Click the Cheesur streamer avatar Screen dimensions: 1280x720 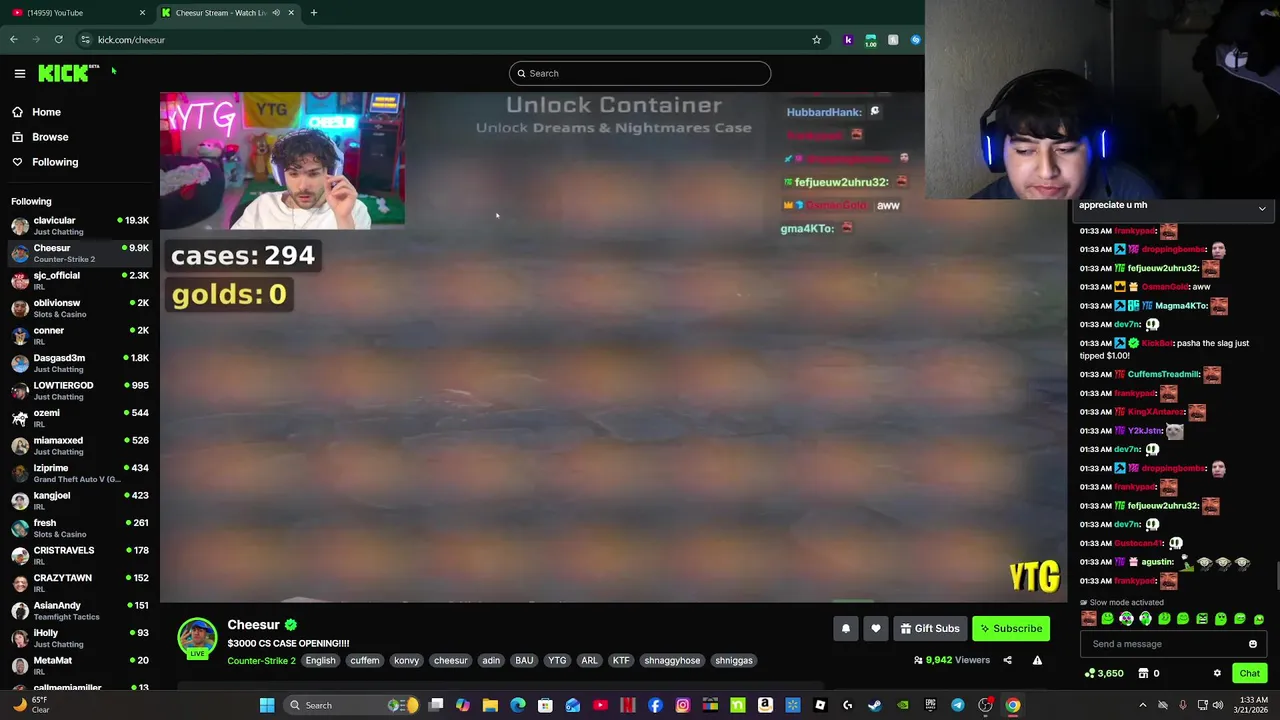click(197, 638)
